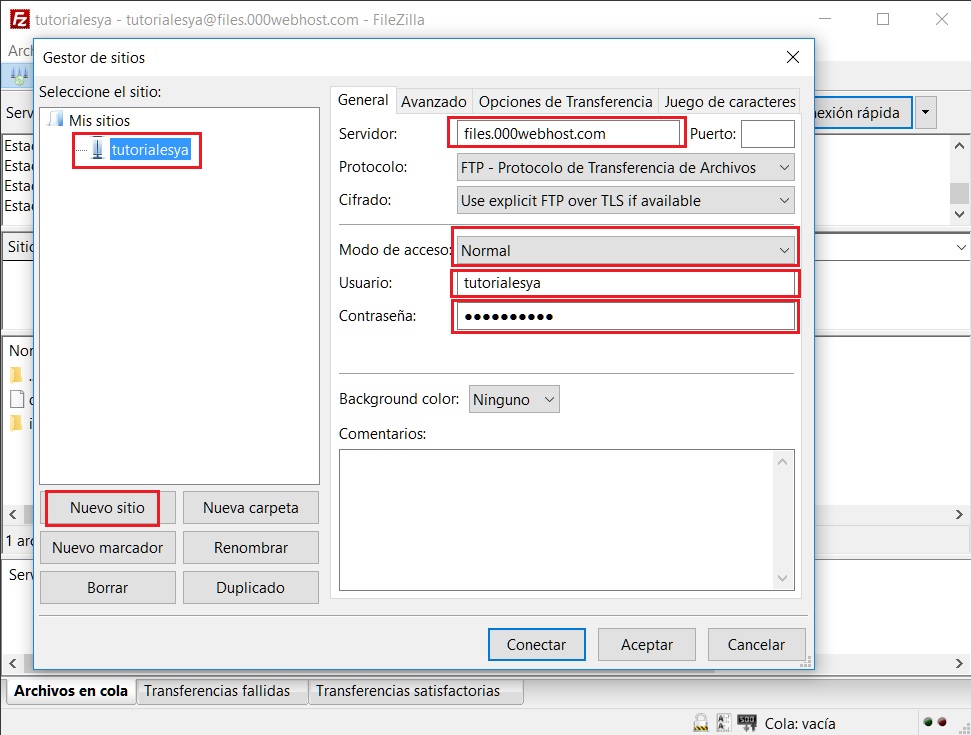The image size is (971, 735).
Task: Switch to the Avanzado tab
Action: [433, 102]
